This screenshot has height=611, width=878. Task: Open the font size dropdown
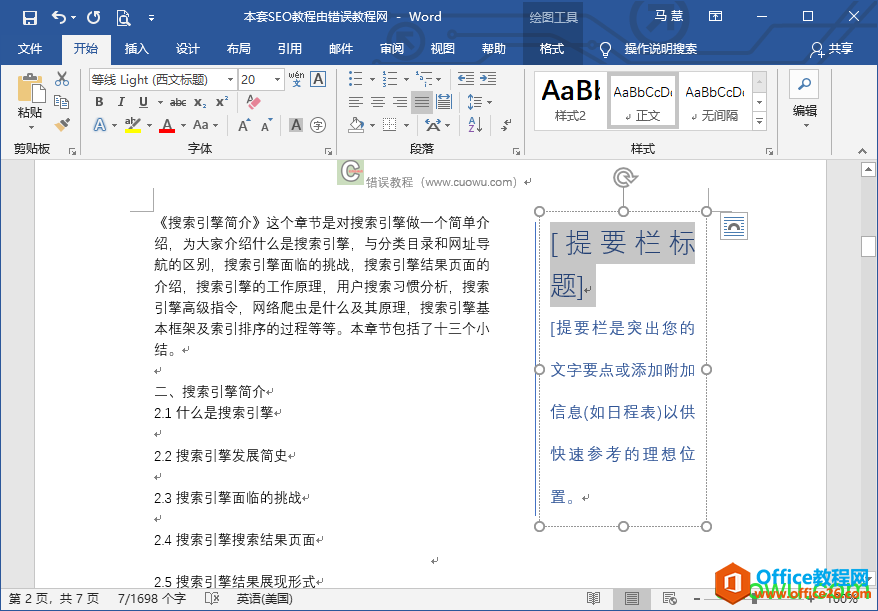(x=276, y=78)
